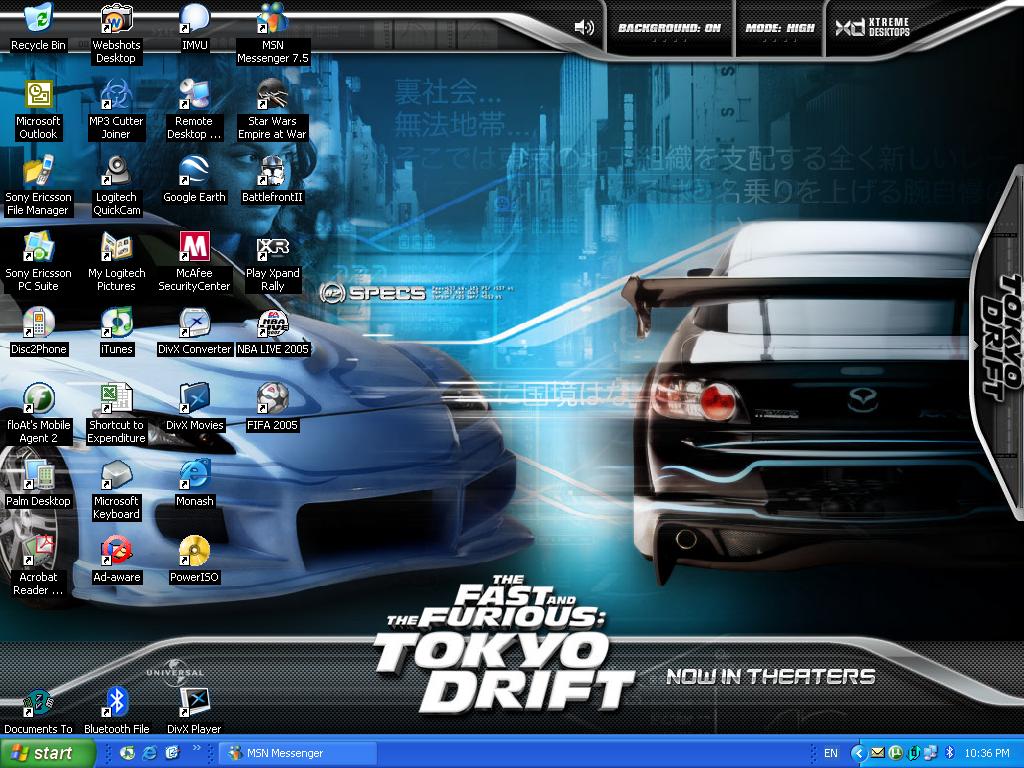Select the iTunes desktop shortcut

pos(116,332)
